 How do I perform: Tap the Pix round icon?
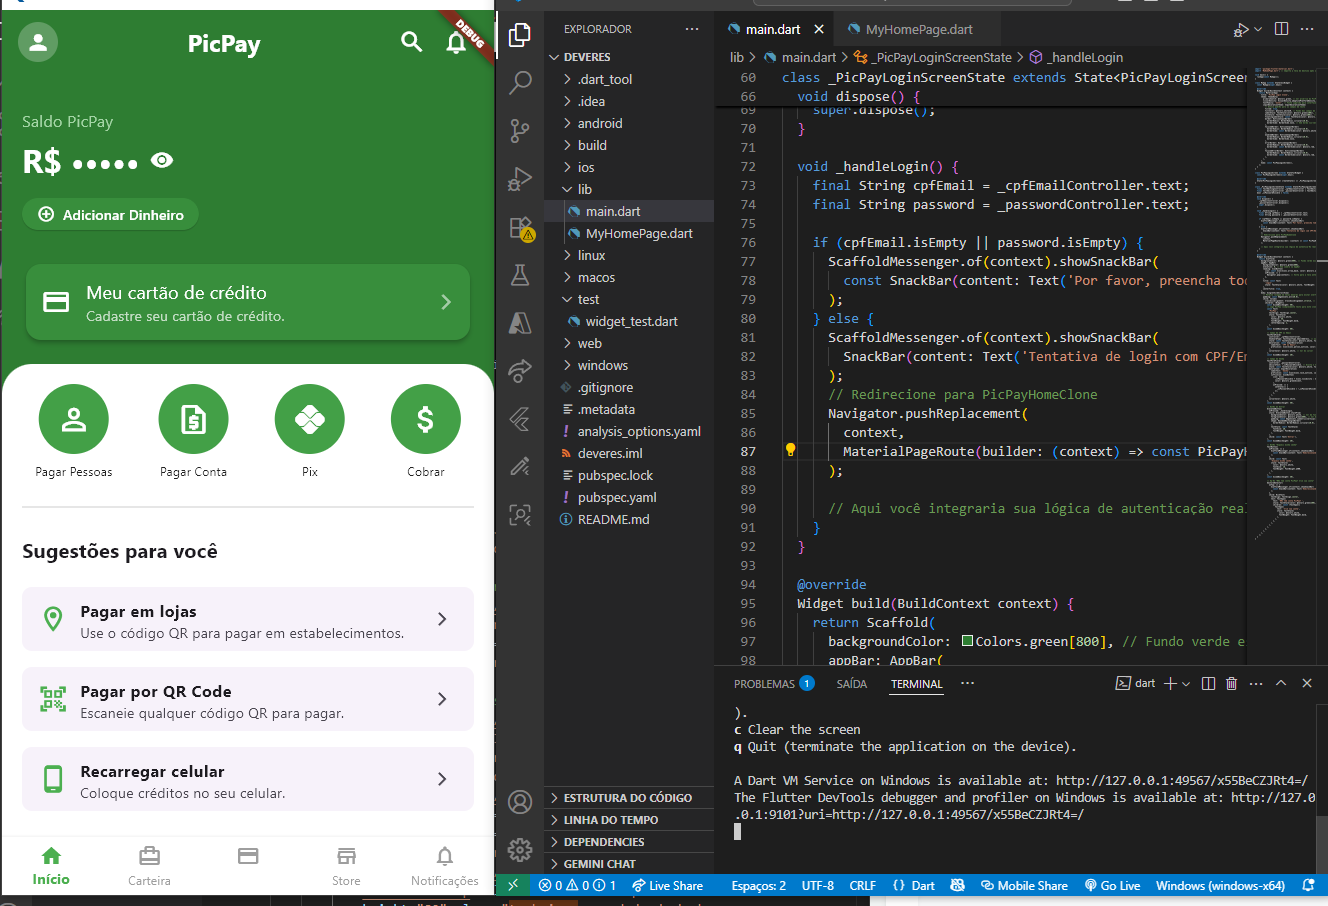(310, 419)
